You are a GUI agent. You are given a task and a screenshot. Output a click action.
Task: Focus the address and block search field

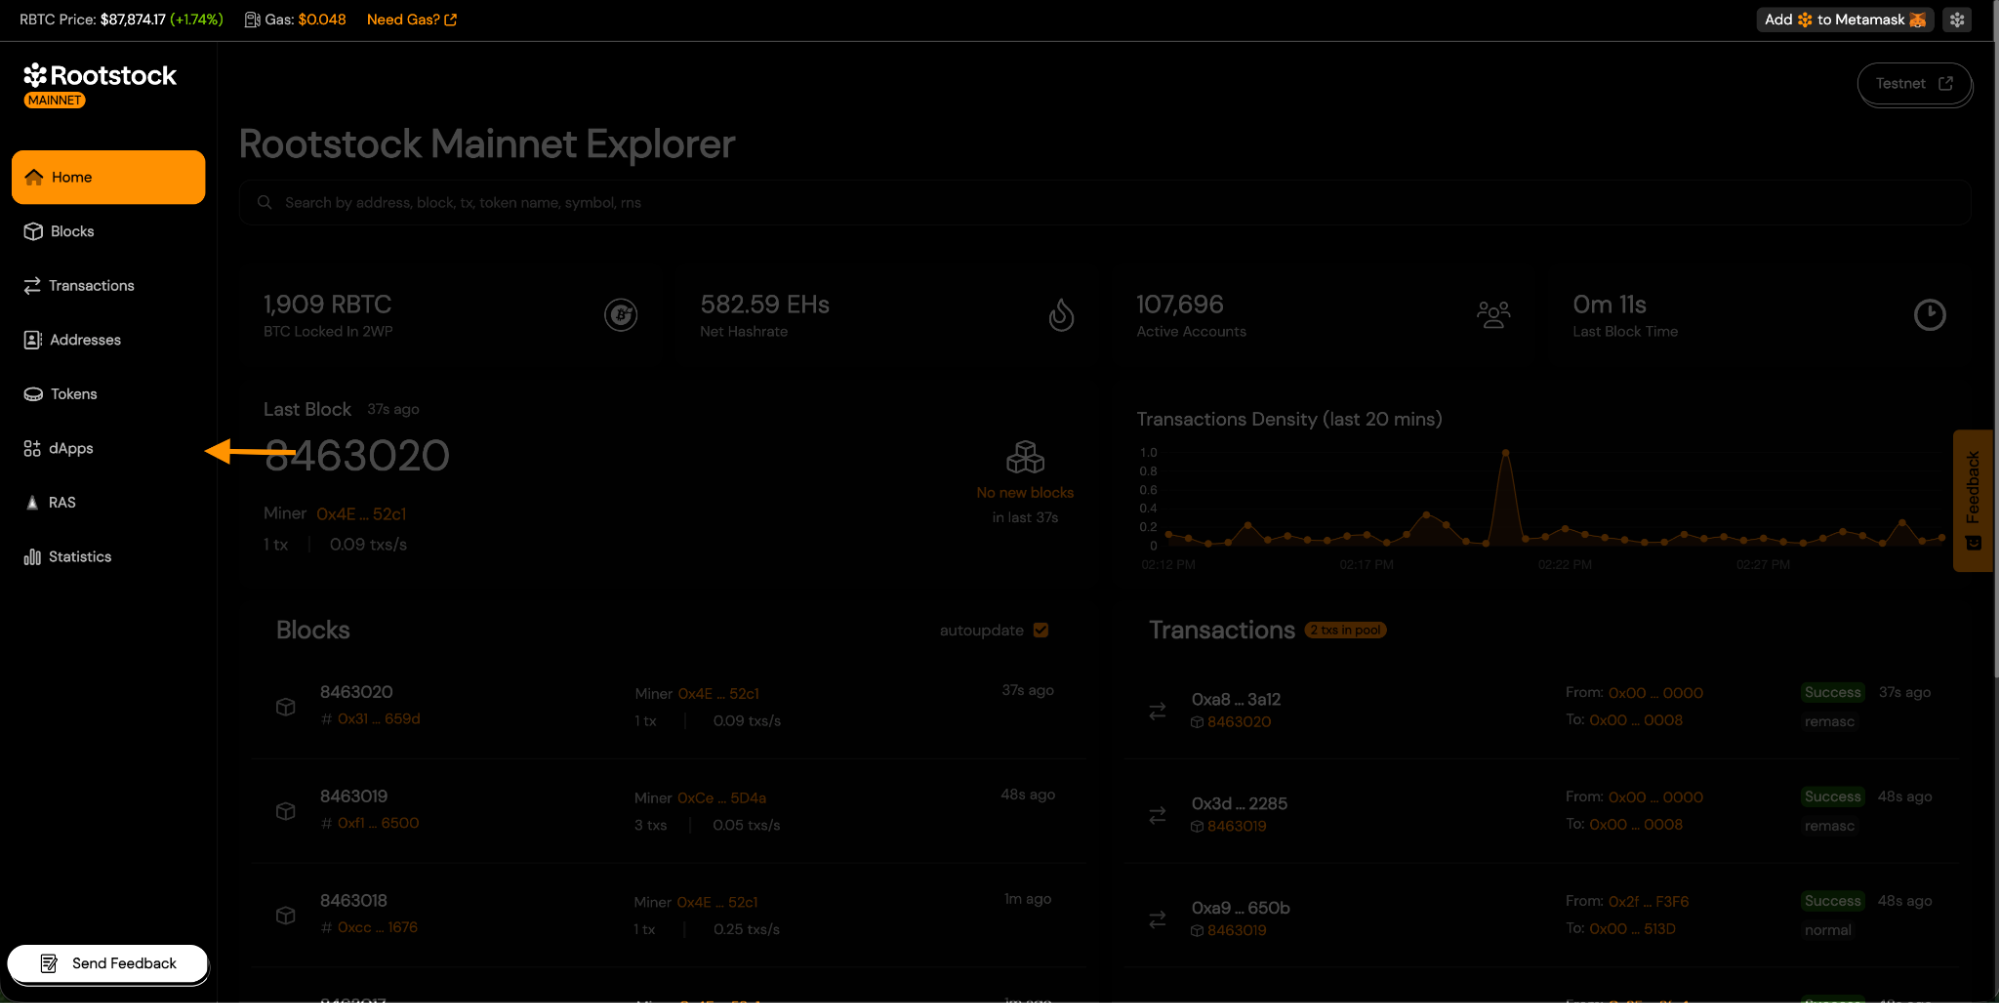point(1100,203)
